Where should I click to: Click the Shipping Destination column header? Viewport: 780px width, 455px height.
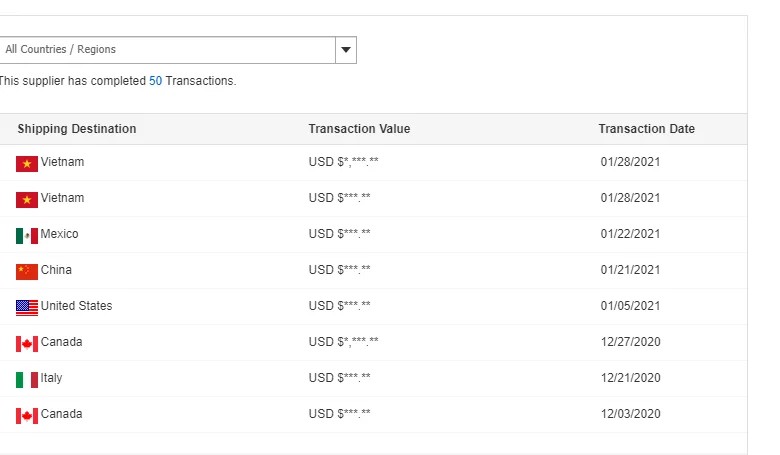tap(77, 129)
